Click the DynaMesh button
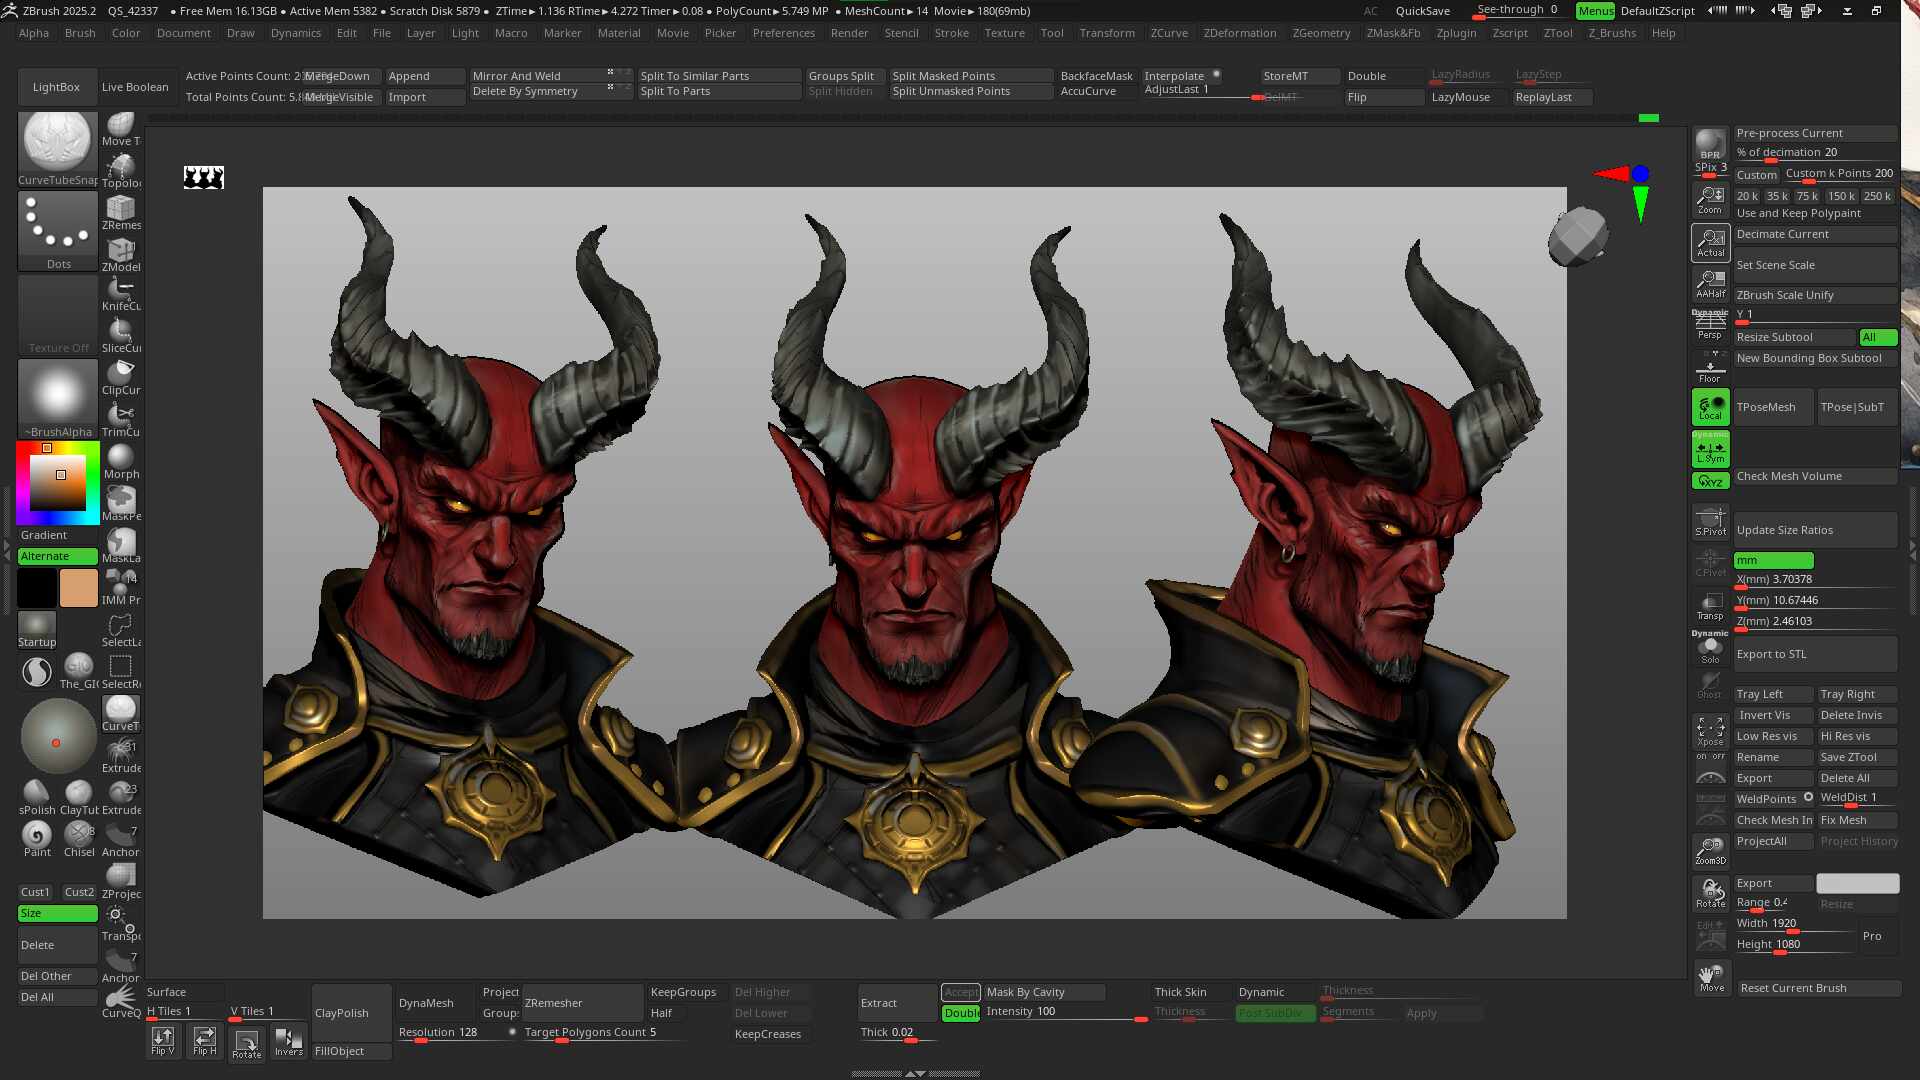Viewport: 1920px width, 1080px height. coord(426,1003)
